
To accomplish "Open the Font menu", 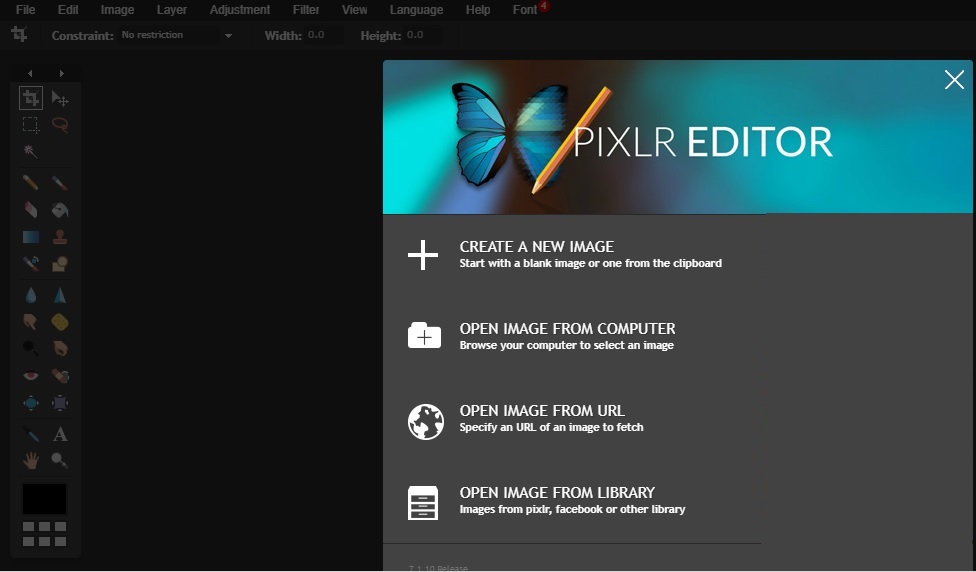I will click(525, 9).
